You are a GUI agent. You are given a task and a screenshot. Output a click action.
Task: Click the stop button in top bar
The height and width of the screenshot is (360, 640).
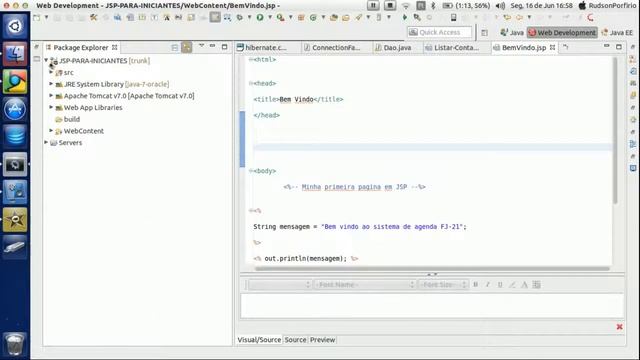[x=390, y=5]
